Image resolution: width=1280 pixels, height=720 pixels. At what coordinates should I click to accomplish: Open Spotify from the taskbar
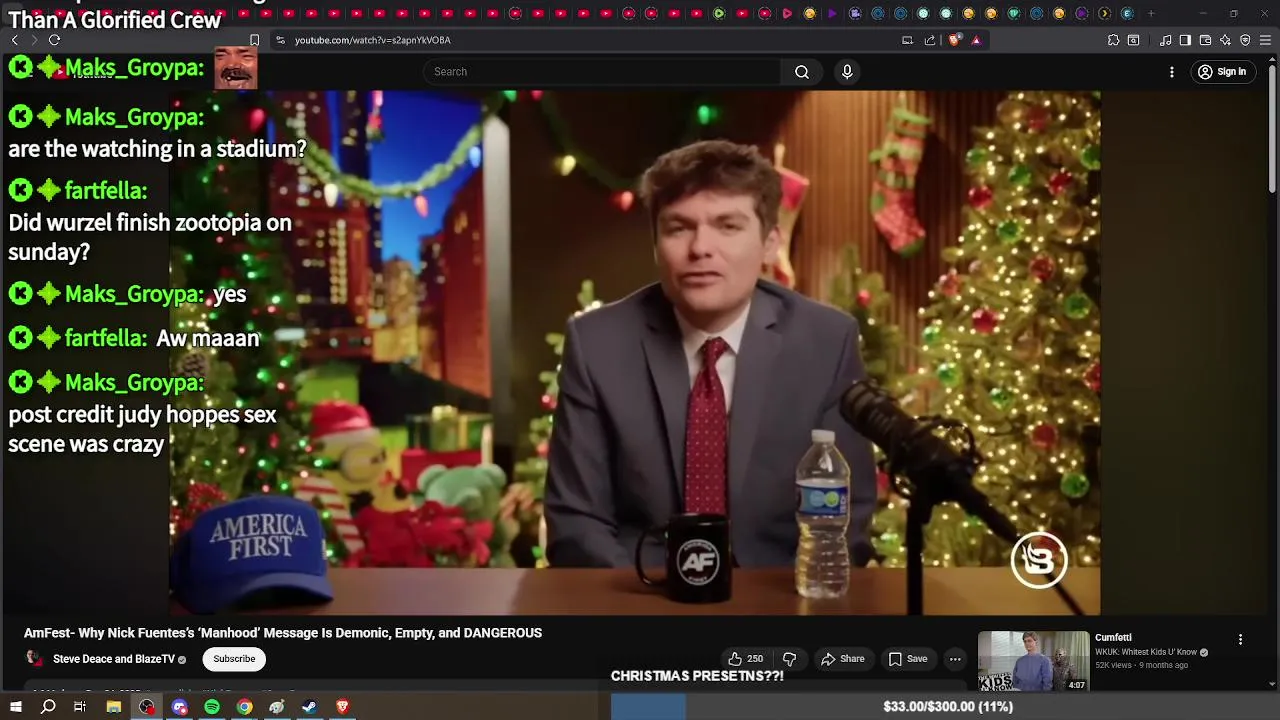[x=212, y=707]
